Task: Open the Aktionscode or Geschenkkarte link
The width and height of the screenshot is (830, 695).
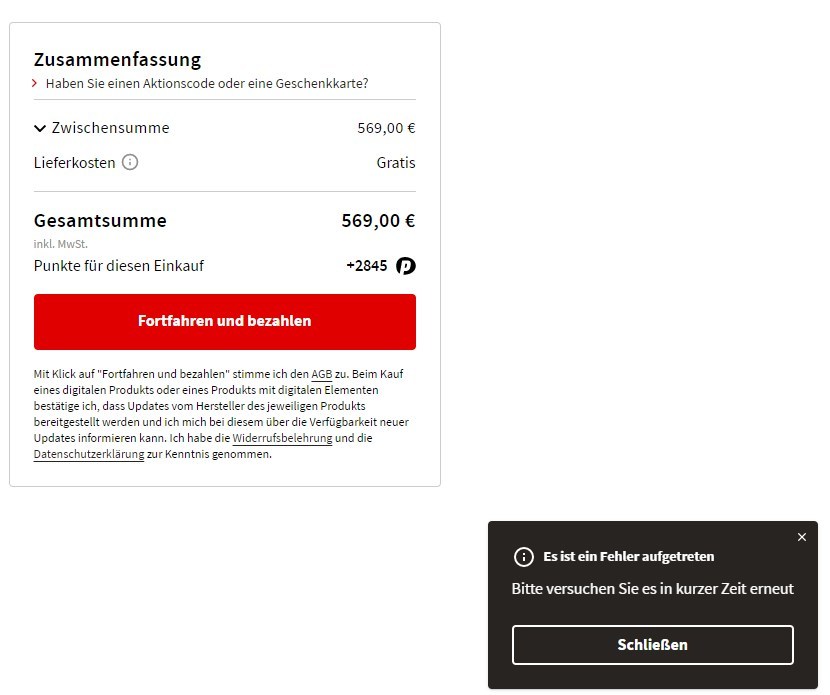Action: point(207,83)
